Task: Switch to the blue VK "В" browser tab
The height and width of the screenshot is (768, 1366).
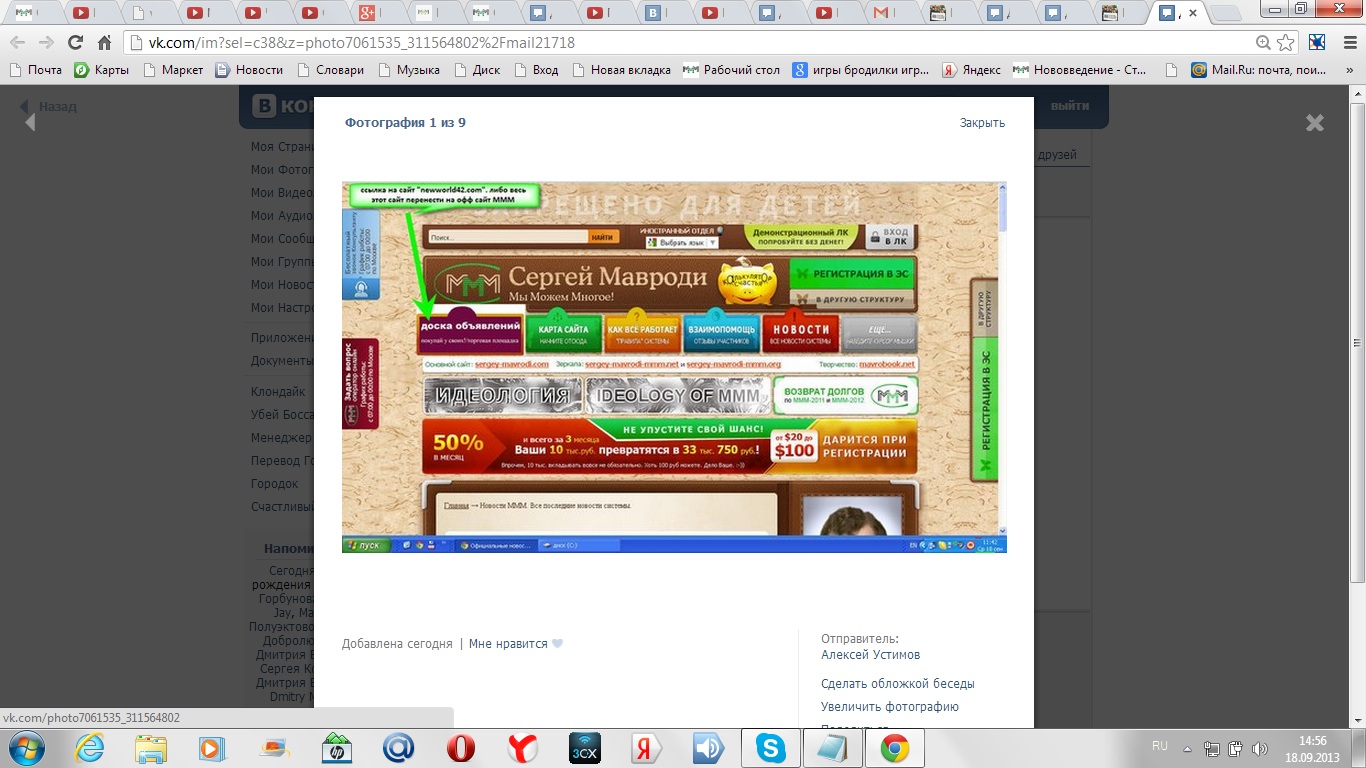Action: [659, 13]
